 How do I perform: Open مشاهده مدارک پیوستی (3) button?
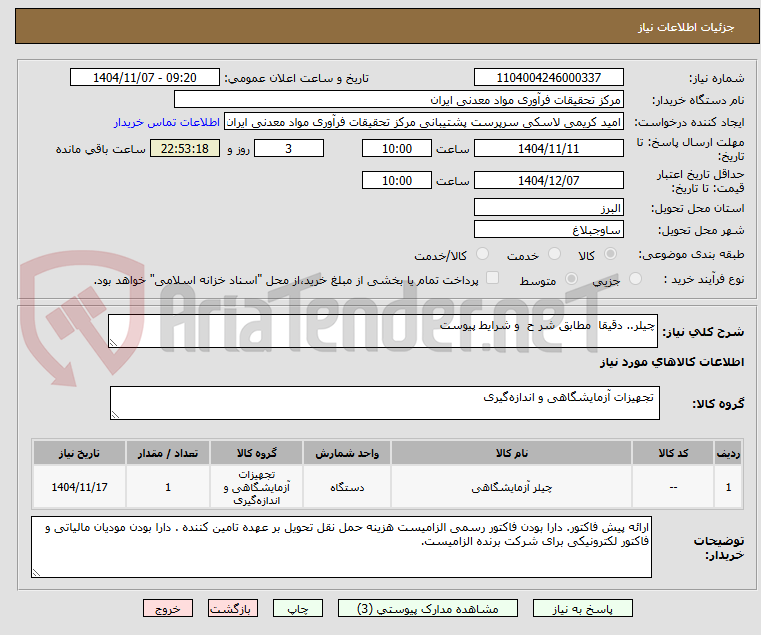click(x=428, y=608)
